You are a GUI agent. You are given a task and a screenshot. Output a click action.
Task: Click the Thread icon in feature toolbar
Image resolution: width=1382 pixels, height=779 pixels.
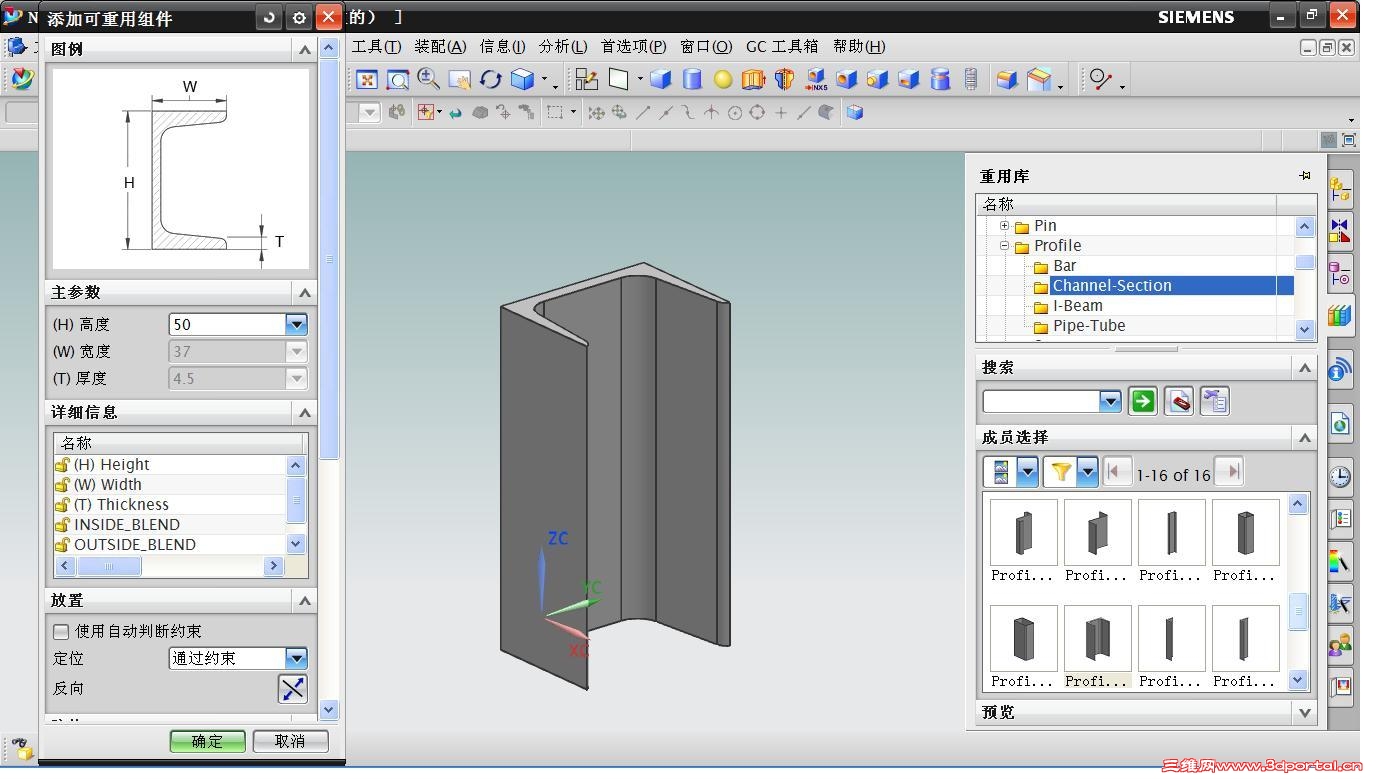tap(970, 80)
